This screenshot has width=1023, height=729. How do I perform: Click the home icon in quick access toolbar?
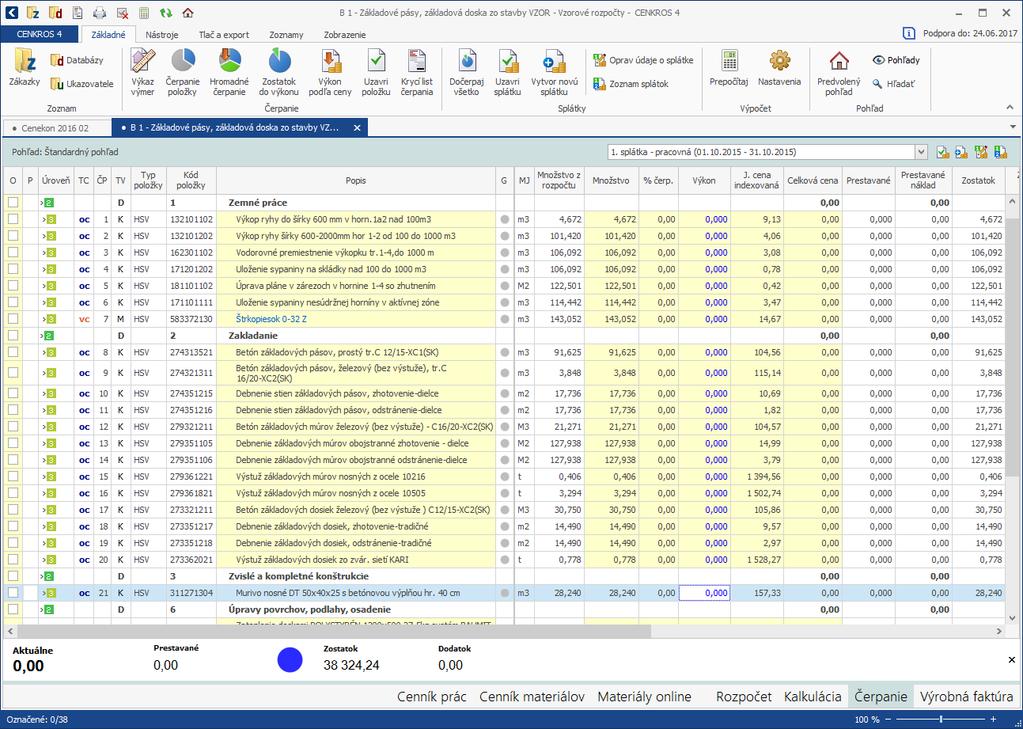tap(188, 12)
